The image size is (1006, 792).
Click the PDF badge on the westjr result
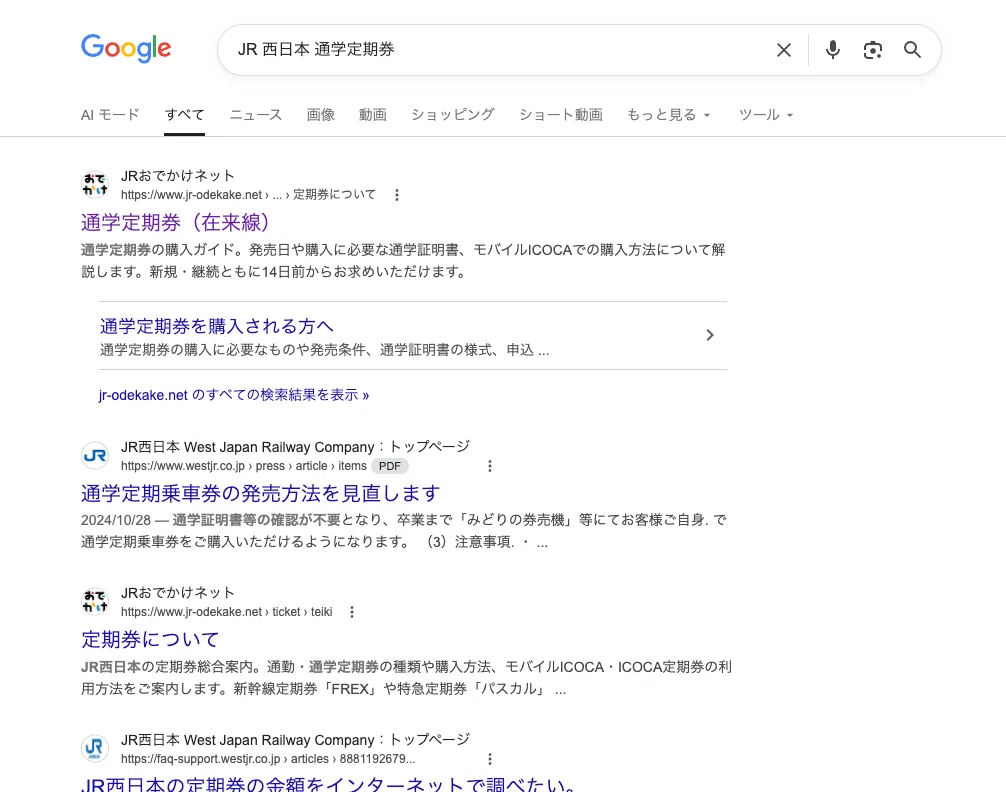[389, 466]
